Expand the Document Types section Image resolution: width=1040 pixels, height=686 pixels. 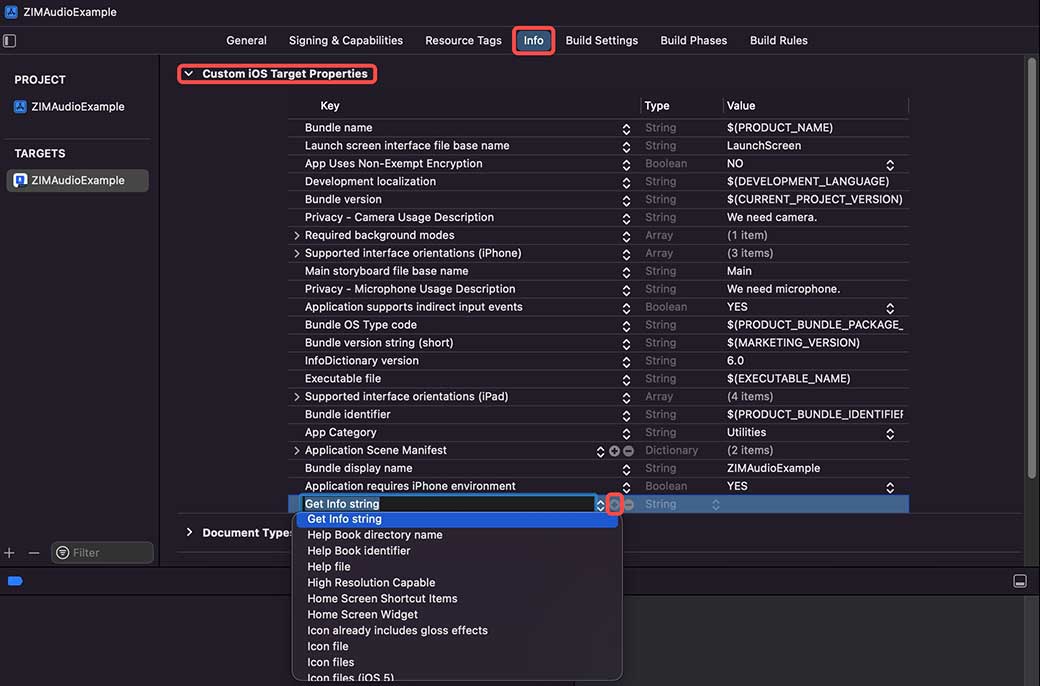coord(189,532)
